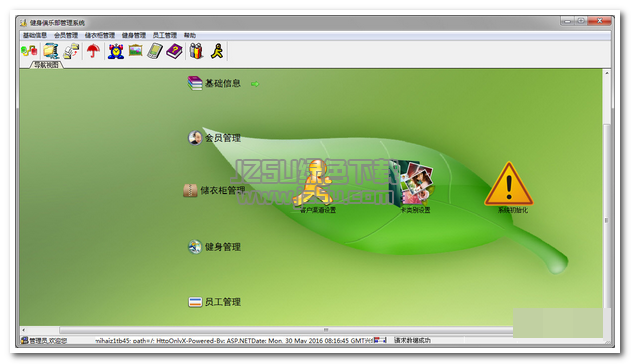The width and height of the screenshot is (631, 364).
Task: Open the 储衣柜管理 menu in menu bar
Action: tap(100, 35)
